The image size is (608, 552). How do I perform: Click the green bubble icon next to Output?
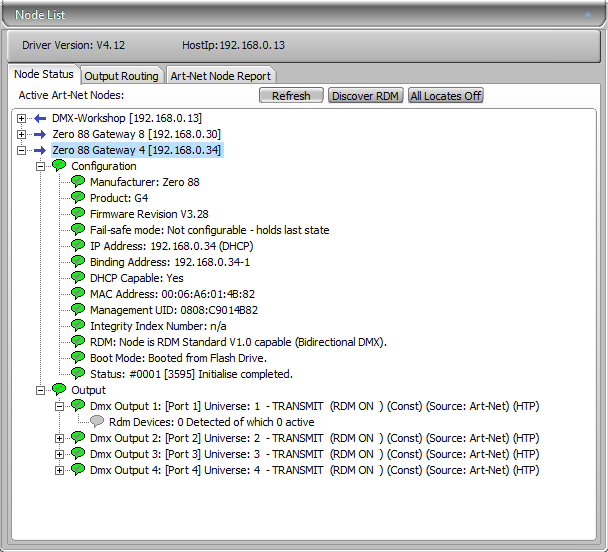click(x=59, y=389)
